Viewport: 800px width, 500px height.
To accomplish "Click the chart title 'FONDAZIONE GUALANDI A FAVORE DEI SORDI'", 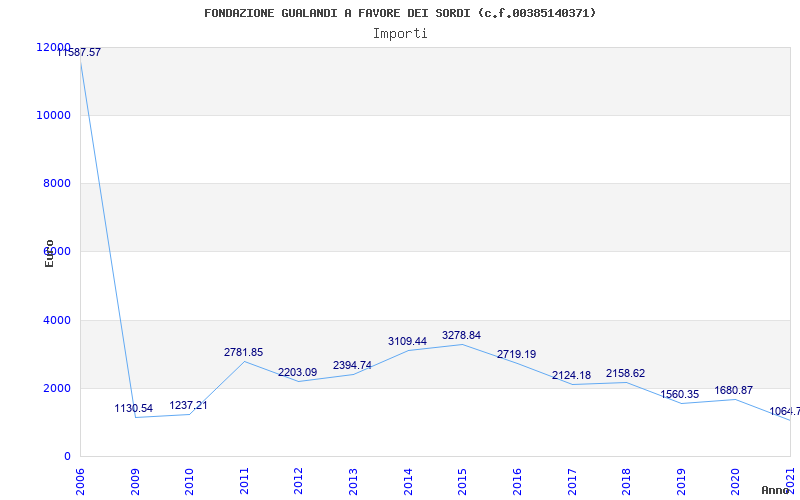I will point(400,13).
